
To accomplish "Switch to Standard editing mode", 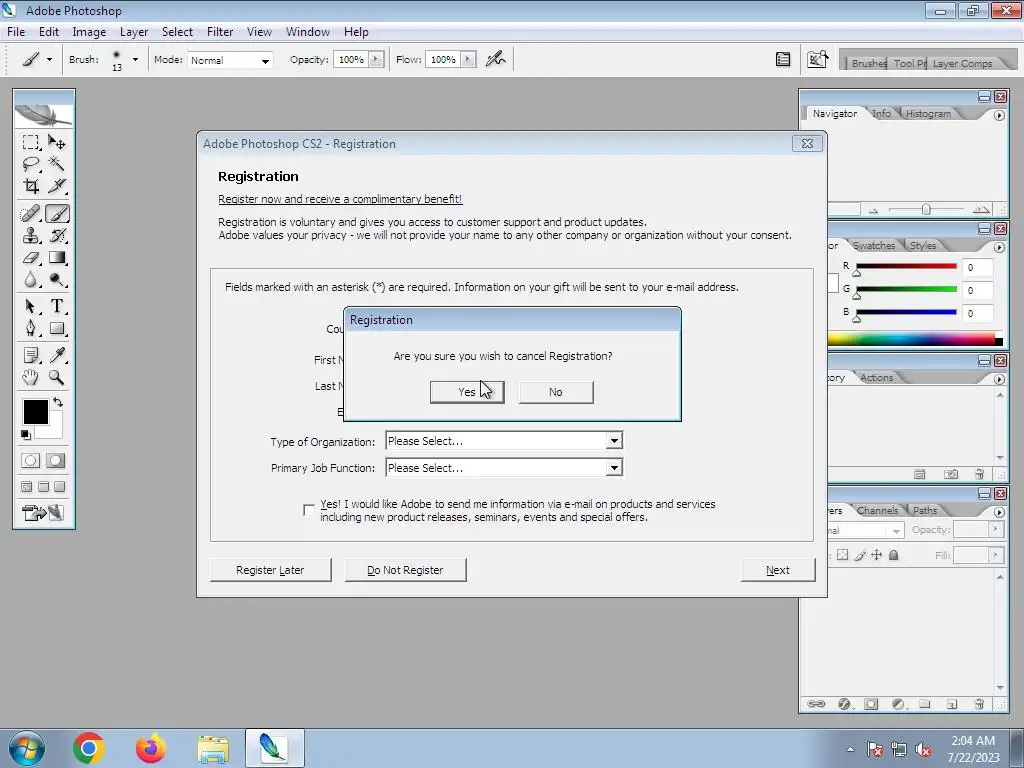I will pos(30,461).
